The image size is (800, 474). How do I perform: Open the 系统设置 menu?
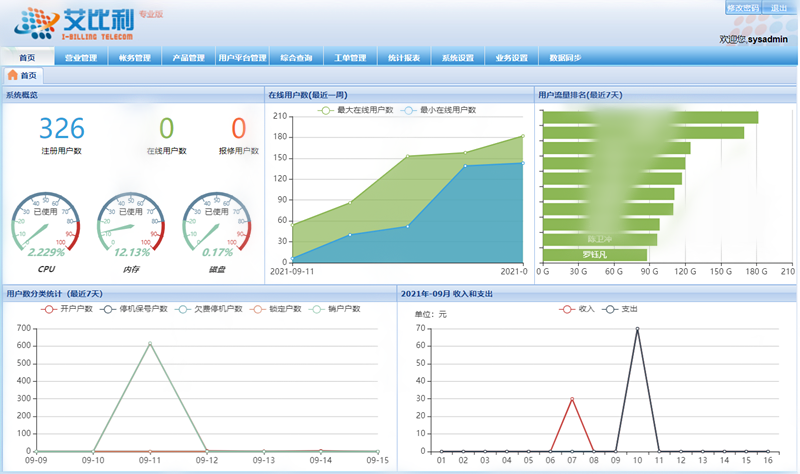click(458, 57)
